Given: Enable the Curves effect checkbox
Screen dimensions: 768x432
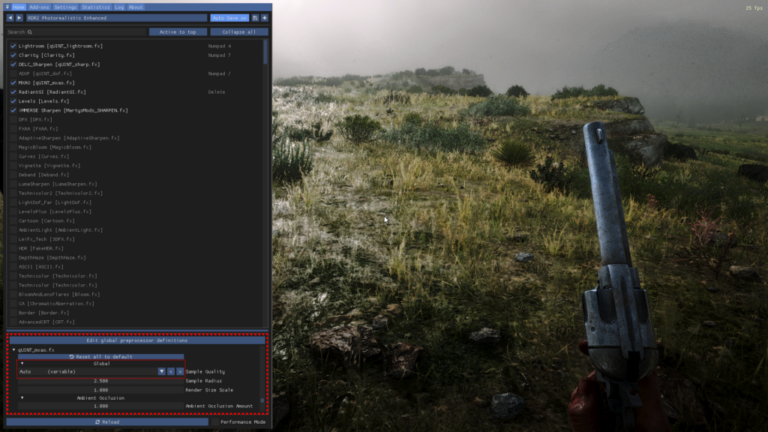Looking at the screenshot, I should point(14,157).
